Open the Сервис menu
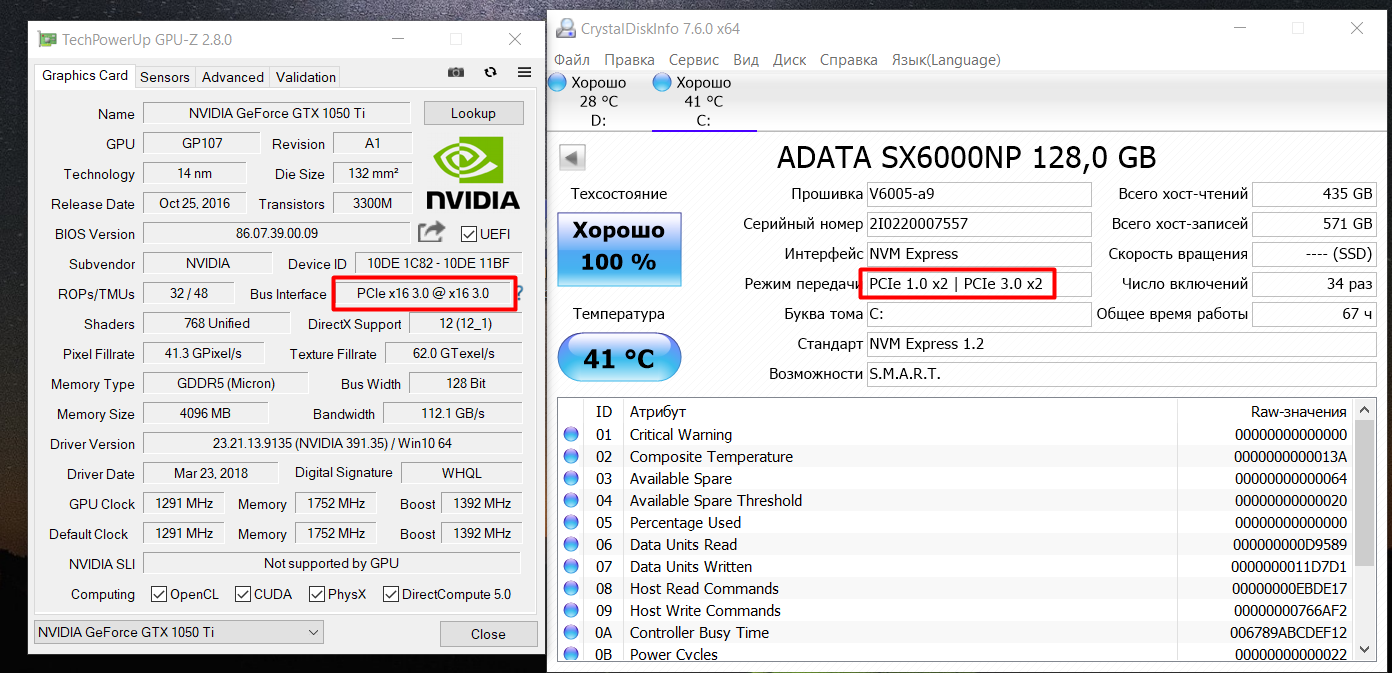 tap(694, 60)
